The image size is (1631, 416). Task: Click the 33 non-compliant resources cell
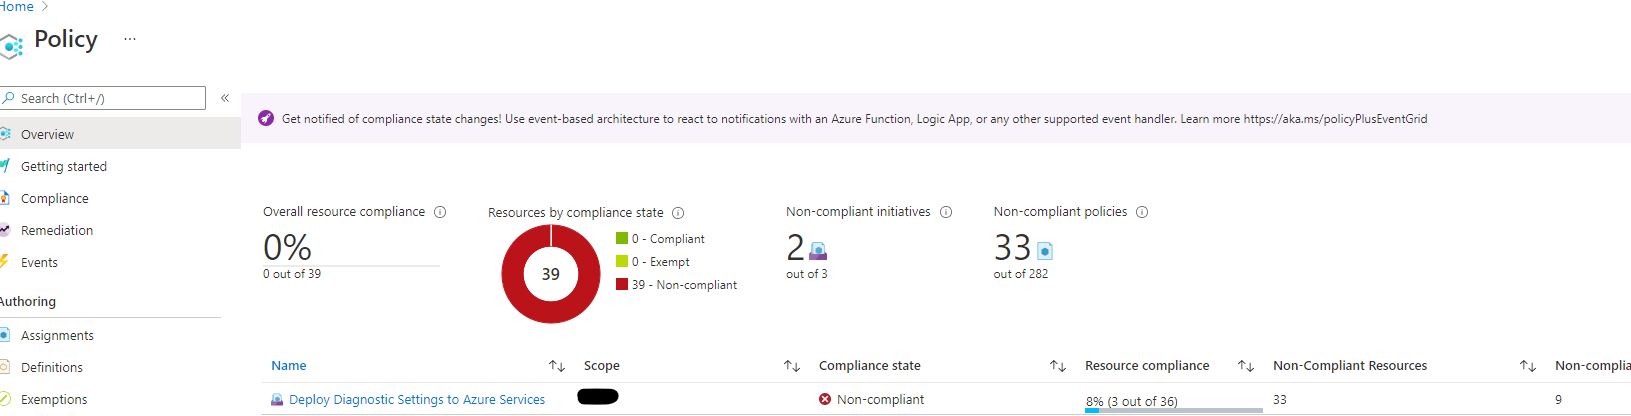point(1280,399)
